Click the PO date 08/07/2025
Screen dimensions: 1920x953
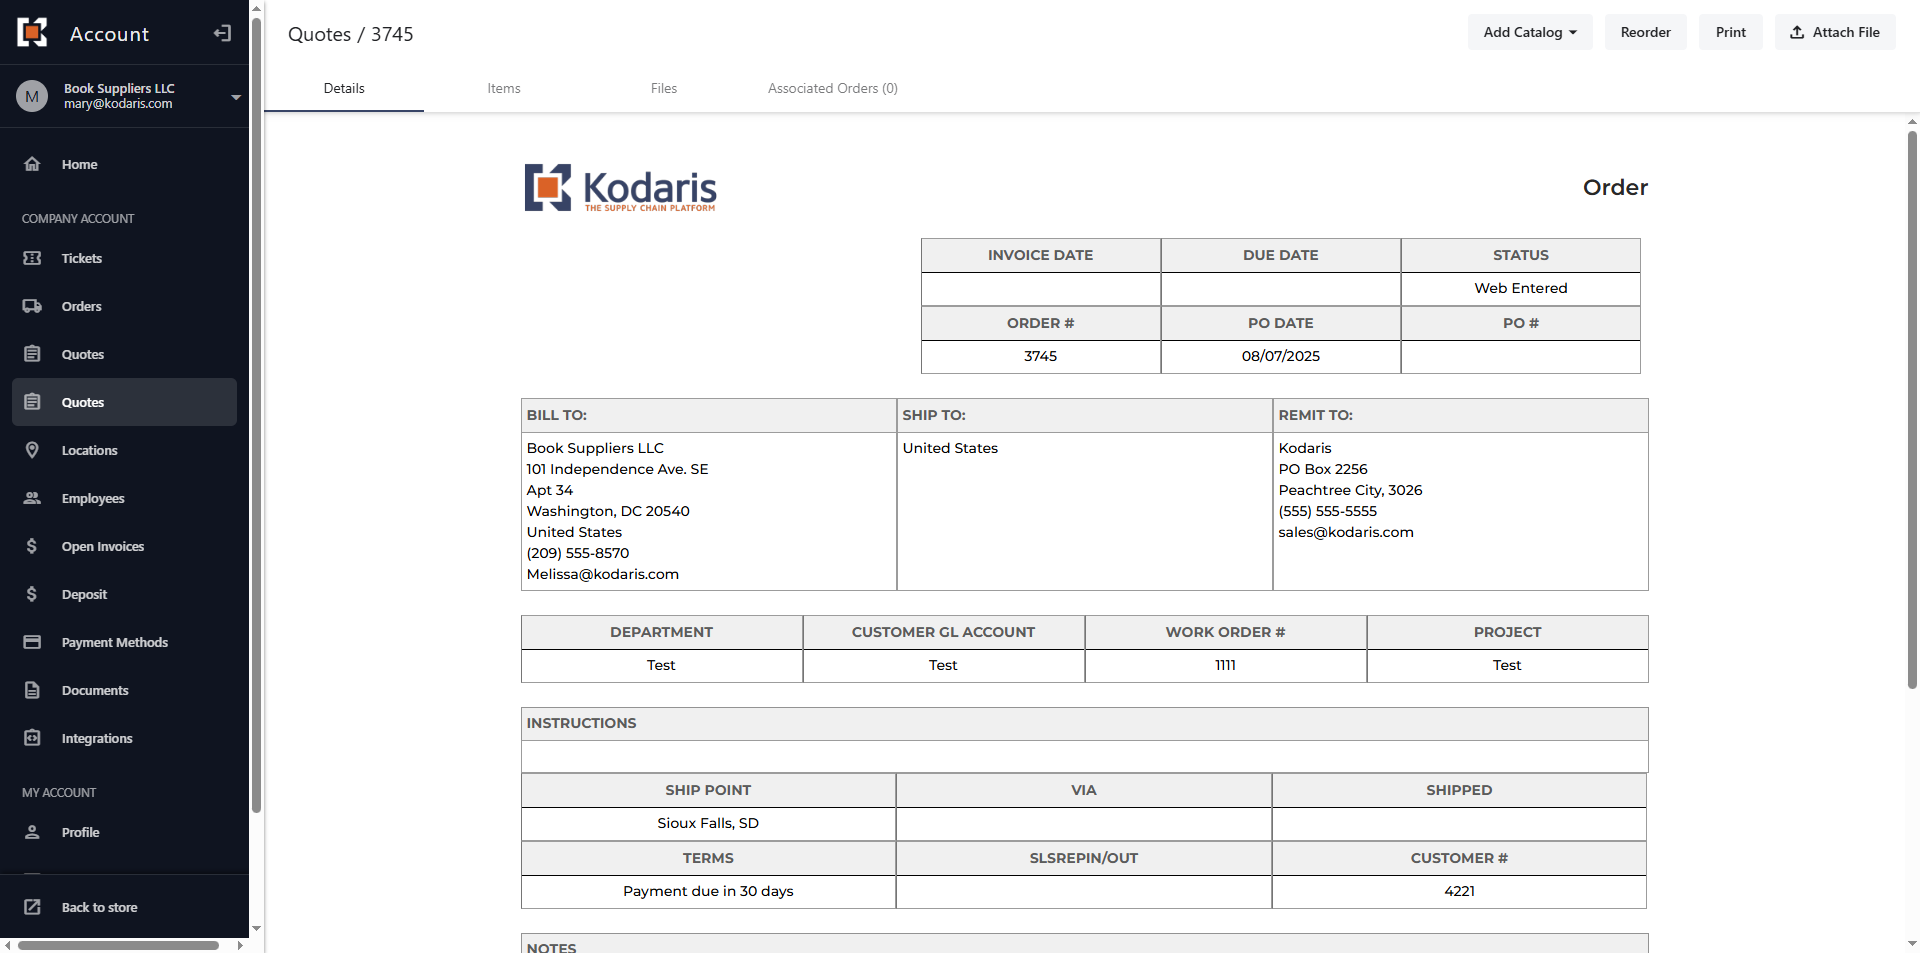(x=1280, y=356)
